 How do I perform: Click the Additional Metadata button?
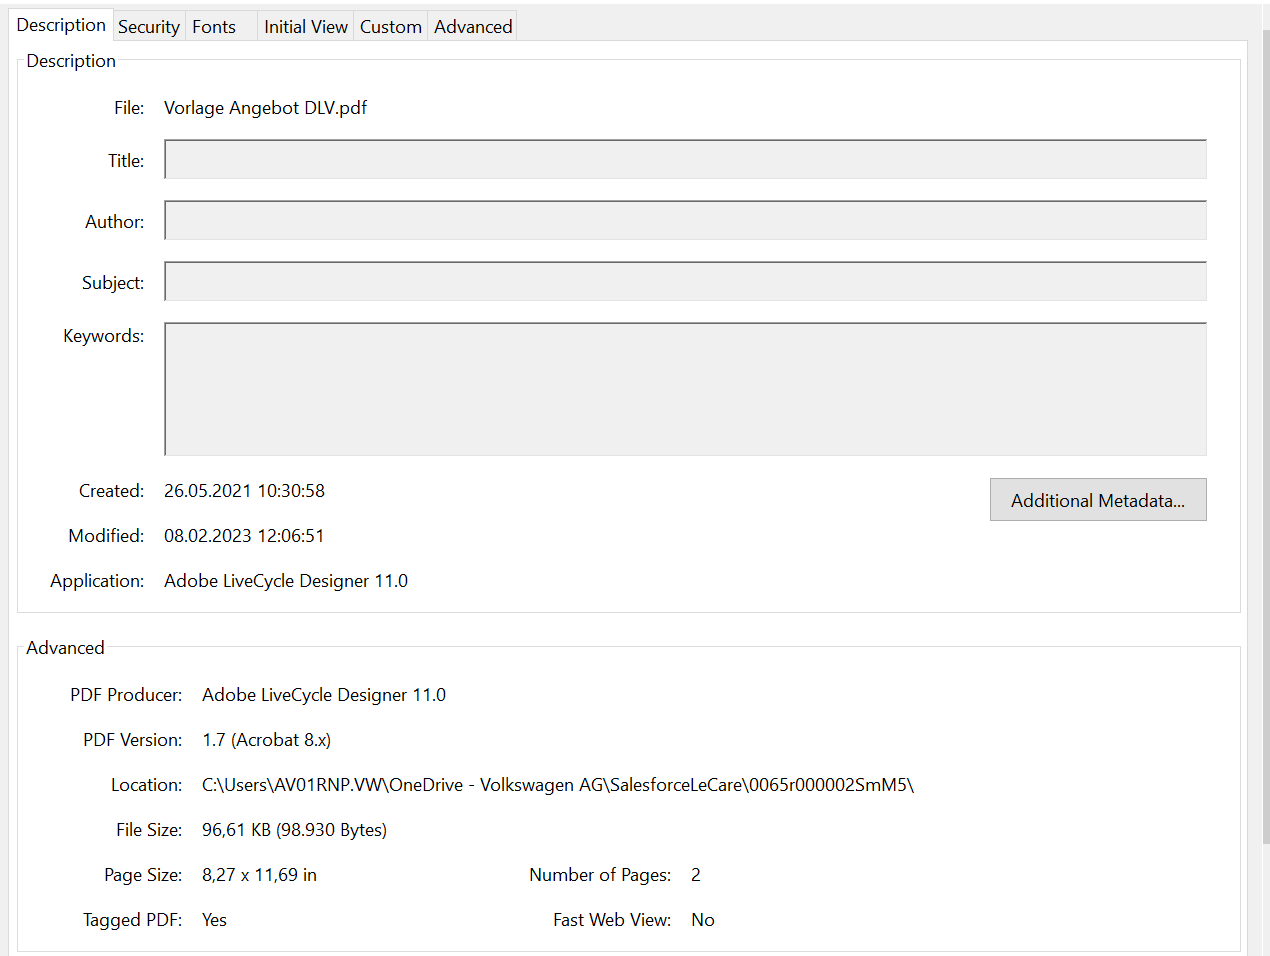tap(1098, 500)
